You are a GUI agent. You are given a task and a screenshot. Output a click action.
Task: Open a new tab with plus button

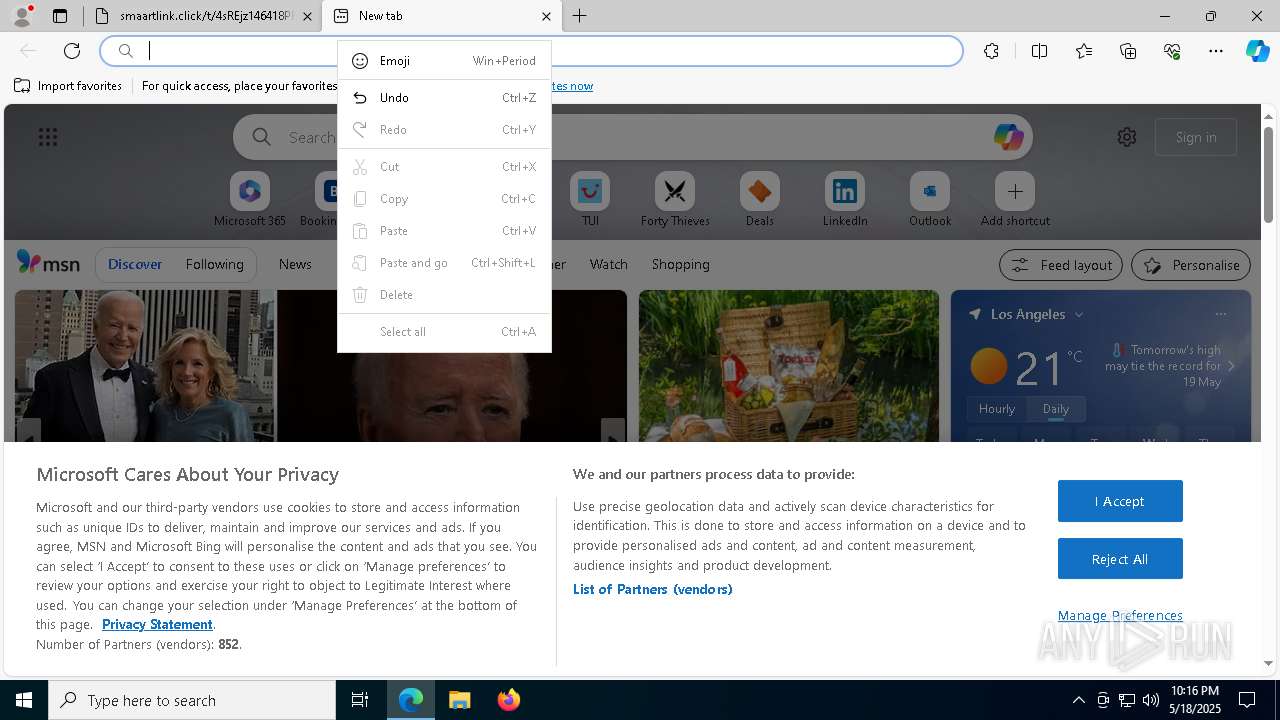tap(580, 16)
